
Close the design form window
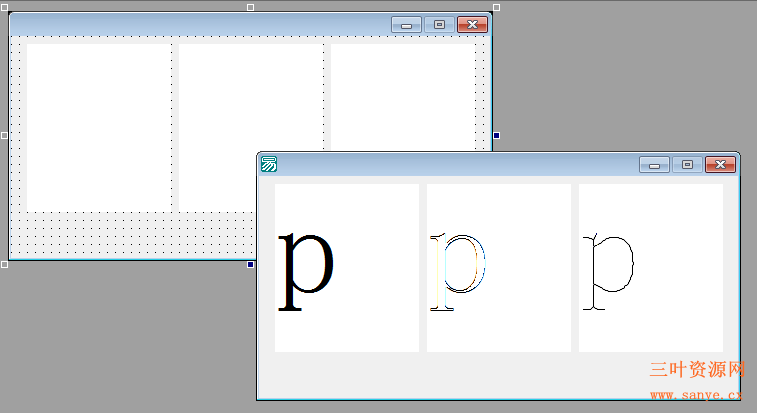(x=472, y=25)
